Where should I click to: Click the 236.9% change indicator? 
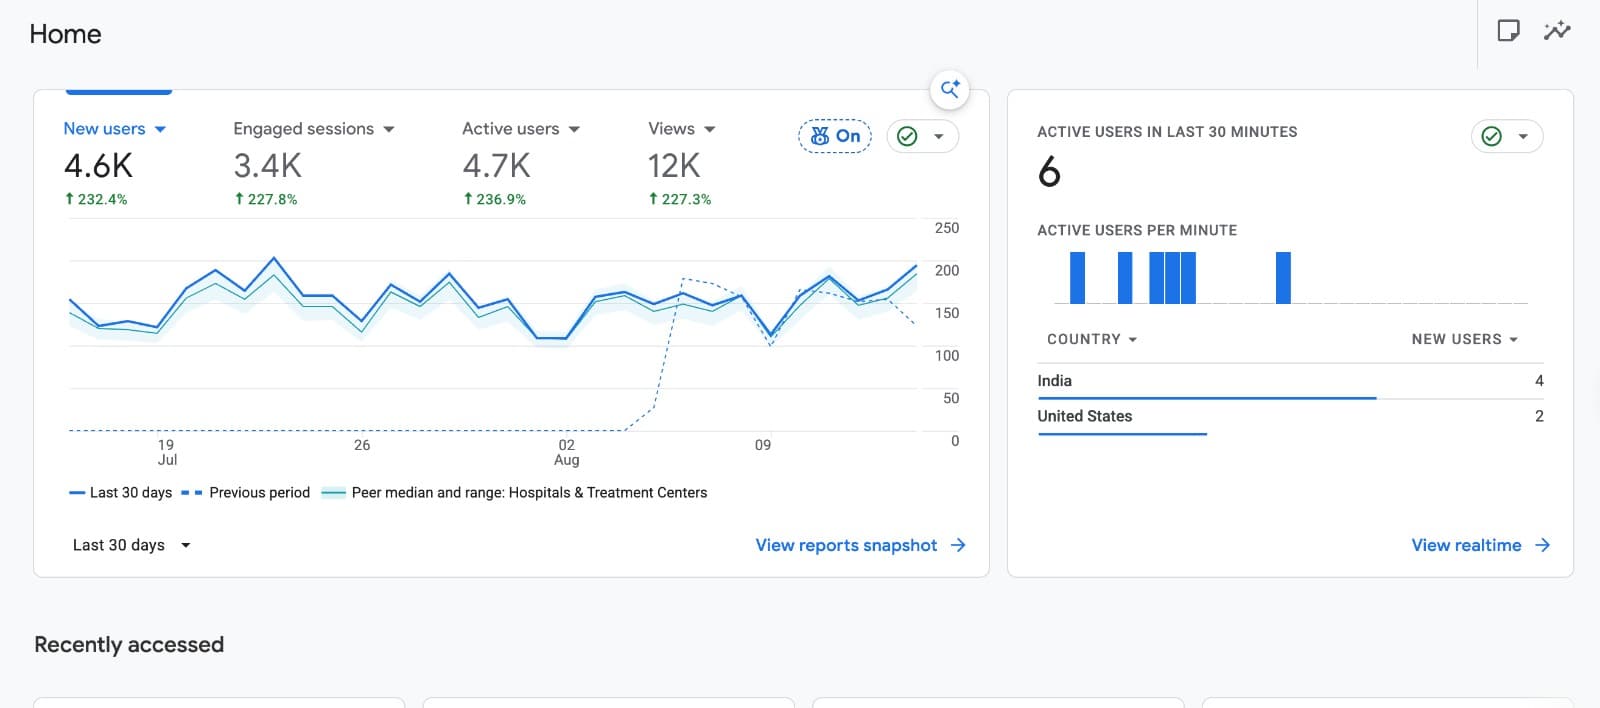tap(494, 199)
